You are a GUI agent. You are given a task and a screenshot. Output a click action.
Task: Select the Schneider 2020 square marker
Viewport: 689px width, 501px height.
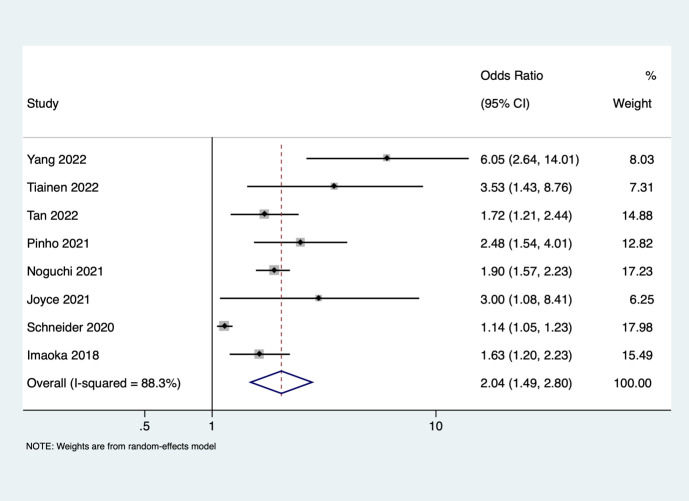click(224, 326)
